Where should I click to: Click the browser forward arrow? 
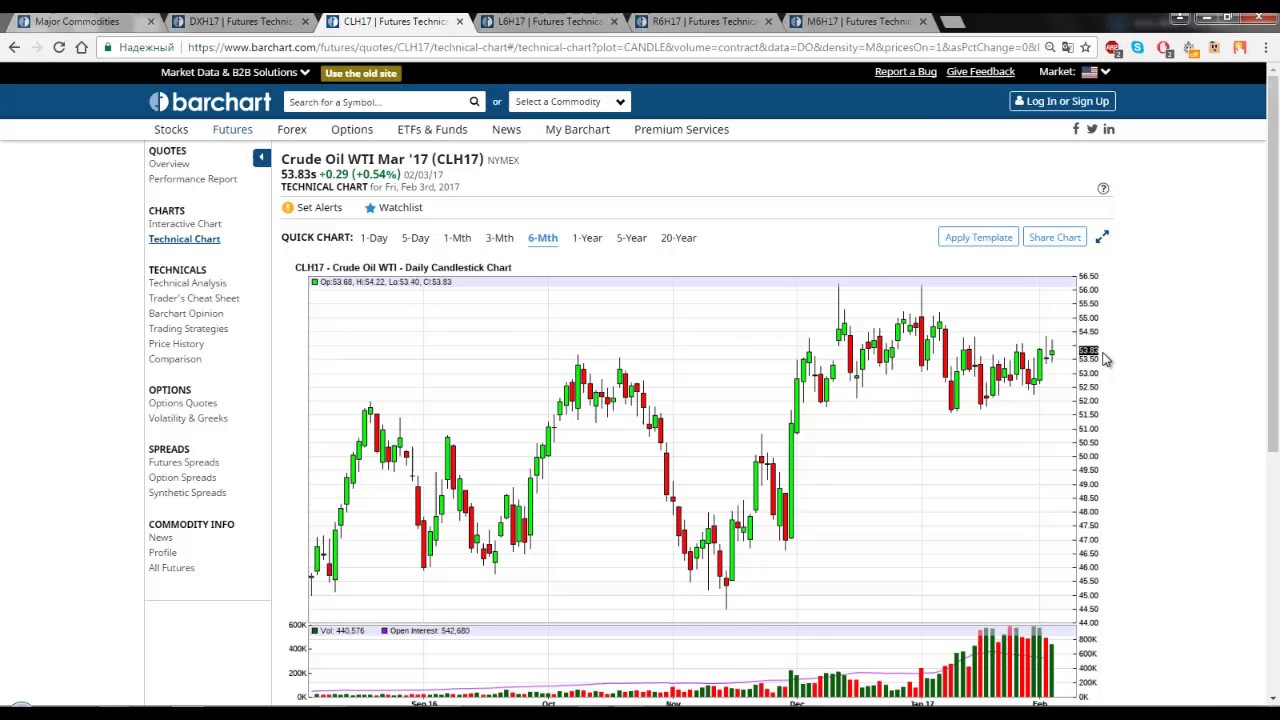(x=37, y=47)
